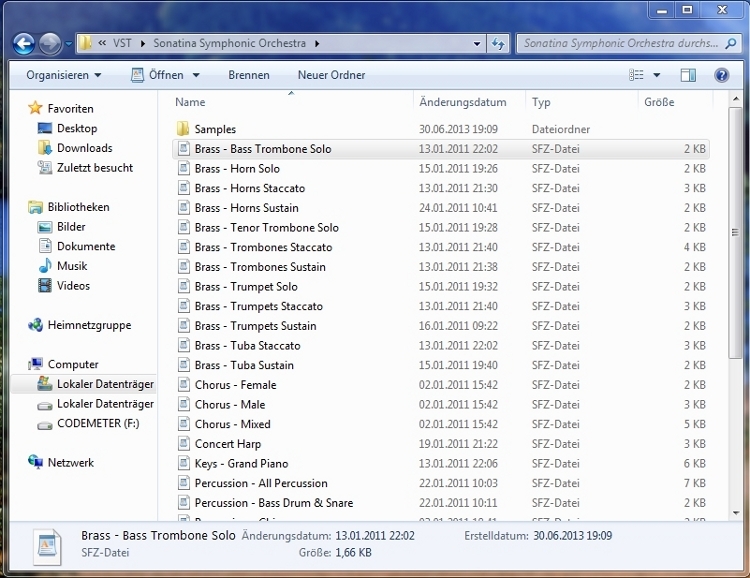The width and height of the screenshot is (750, 578).
Task: Sort by the Name column header
Action: click(190, 102)
